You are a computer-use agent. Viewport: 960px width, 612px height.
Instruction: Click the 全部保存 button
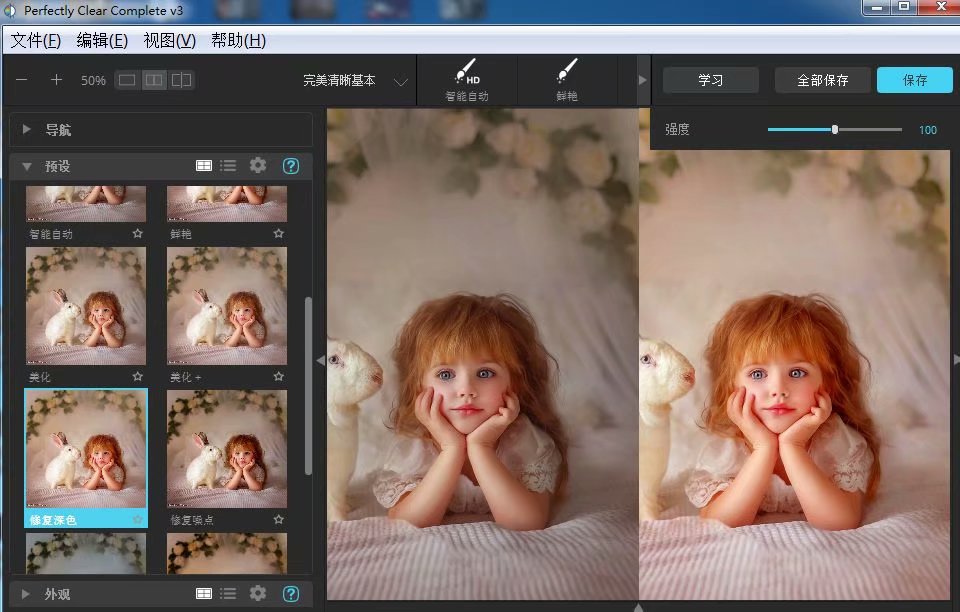(x=822, y=80)
